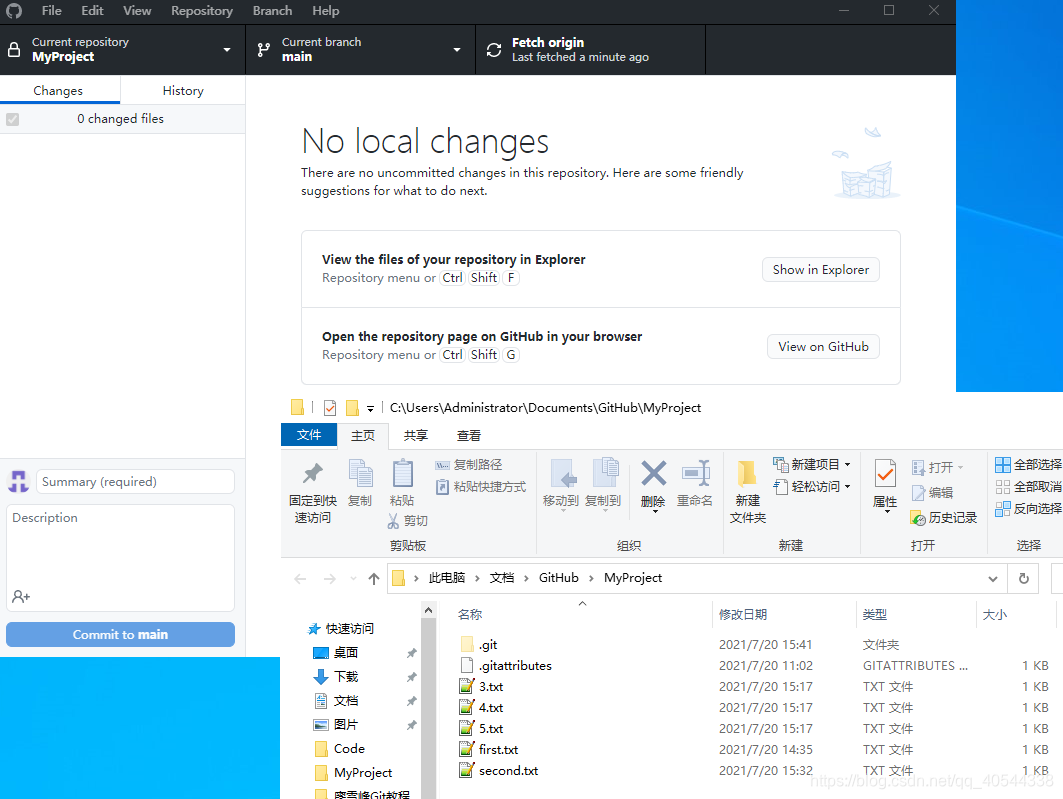Click the 复制 copy icon in ribbon
This screenshot has height=799, width=1063.
pyautogui.click(x=360, y=473)
